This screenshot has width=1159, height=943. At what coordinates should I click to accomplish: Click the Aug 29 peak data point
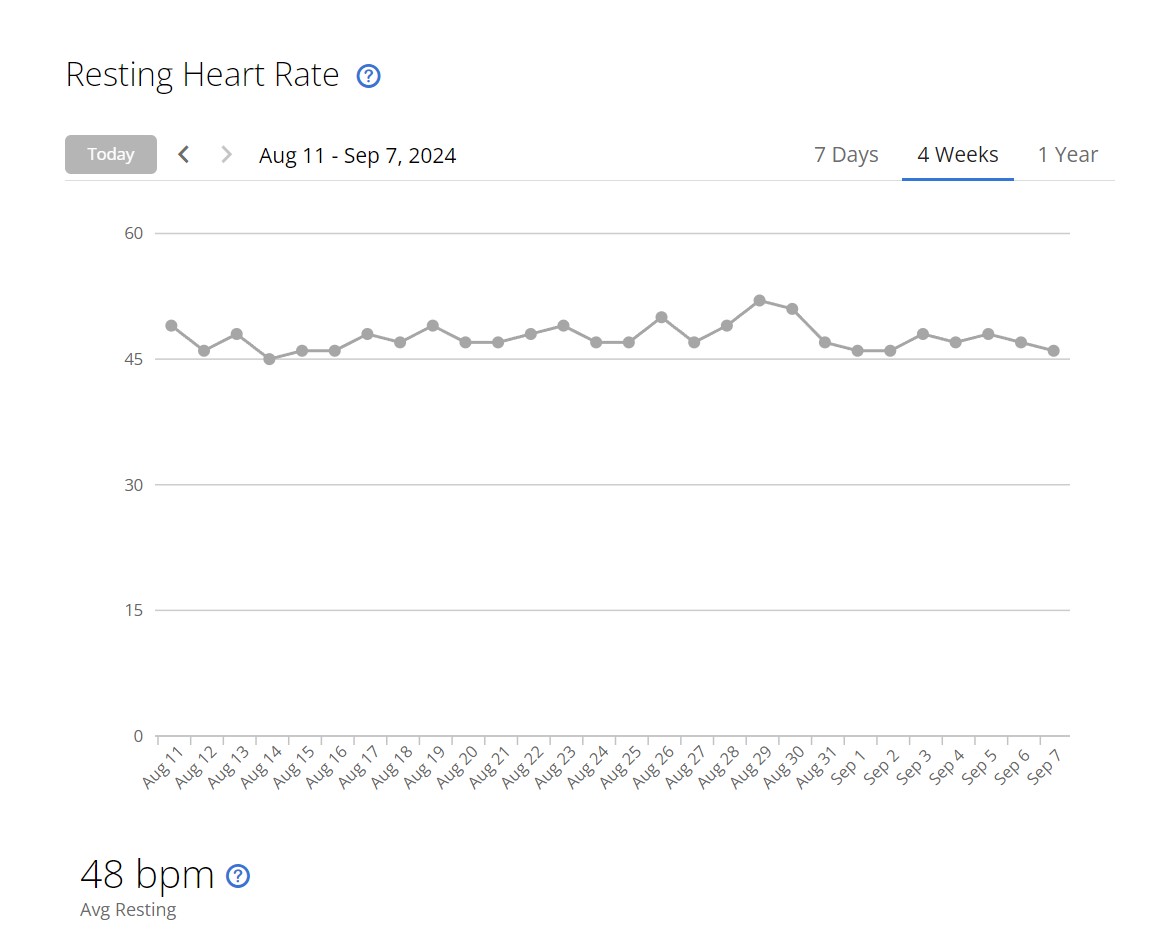pos(759,301)
